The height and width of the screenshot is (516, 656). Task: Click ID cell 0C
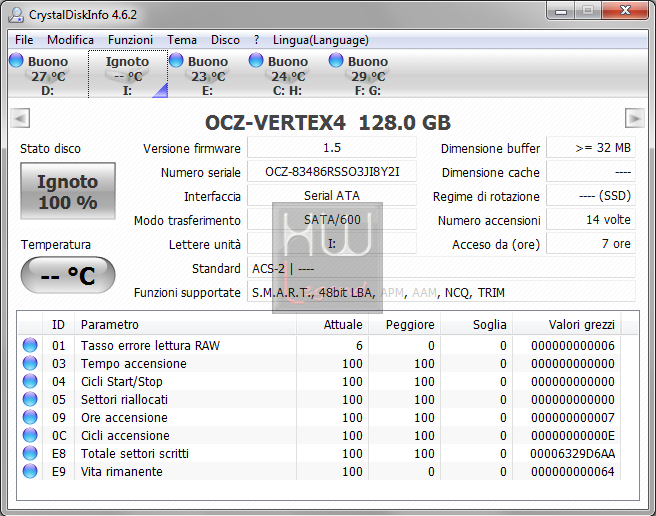pos(59,436)
